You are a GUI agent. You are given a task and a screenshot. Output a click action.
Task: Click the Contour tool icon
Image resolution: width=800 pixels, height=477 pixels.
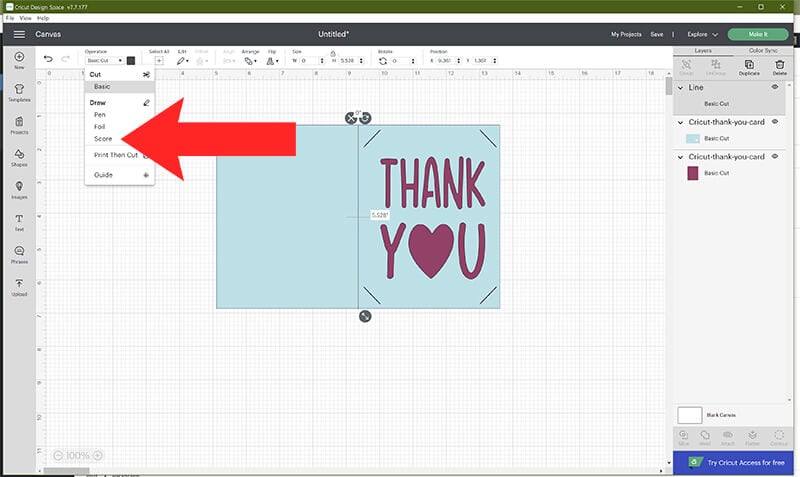pos(779,435)
